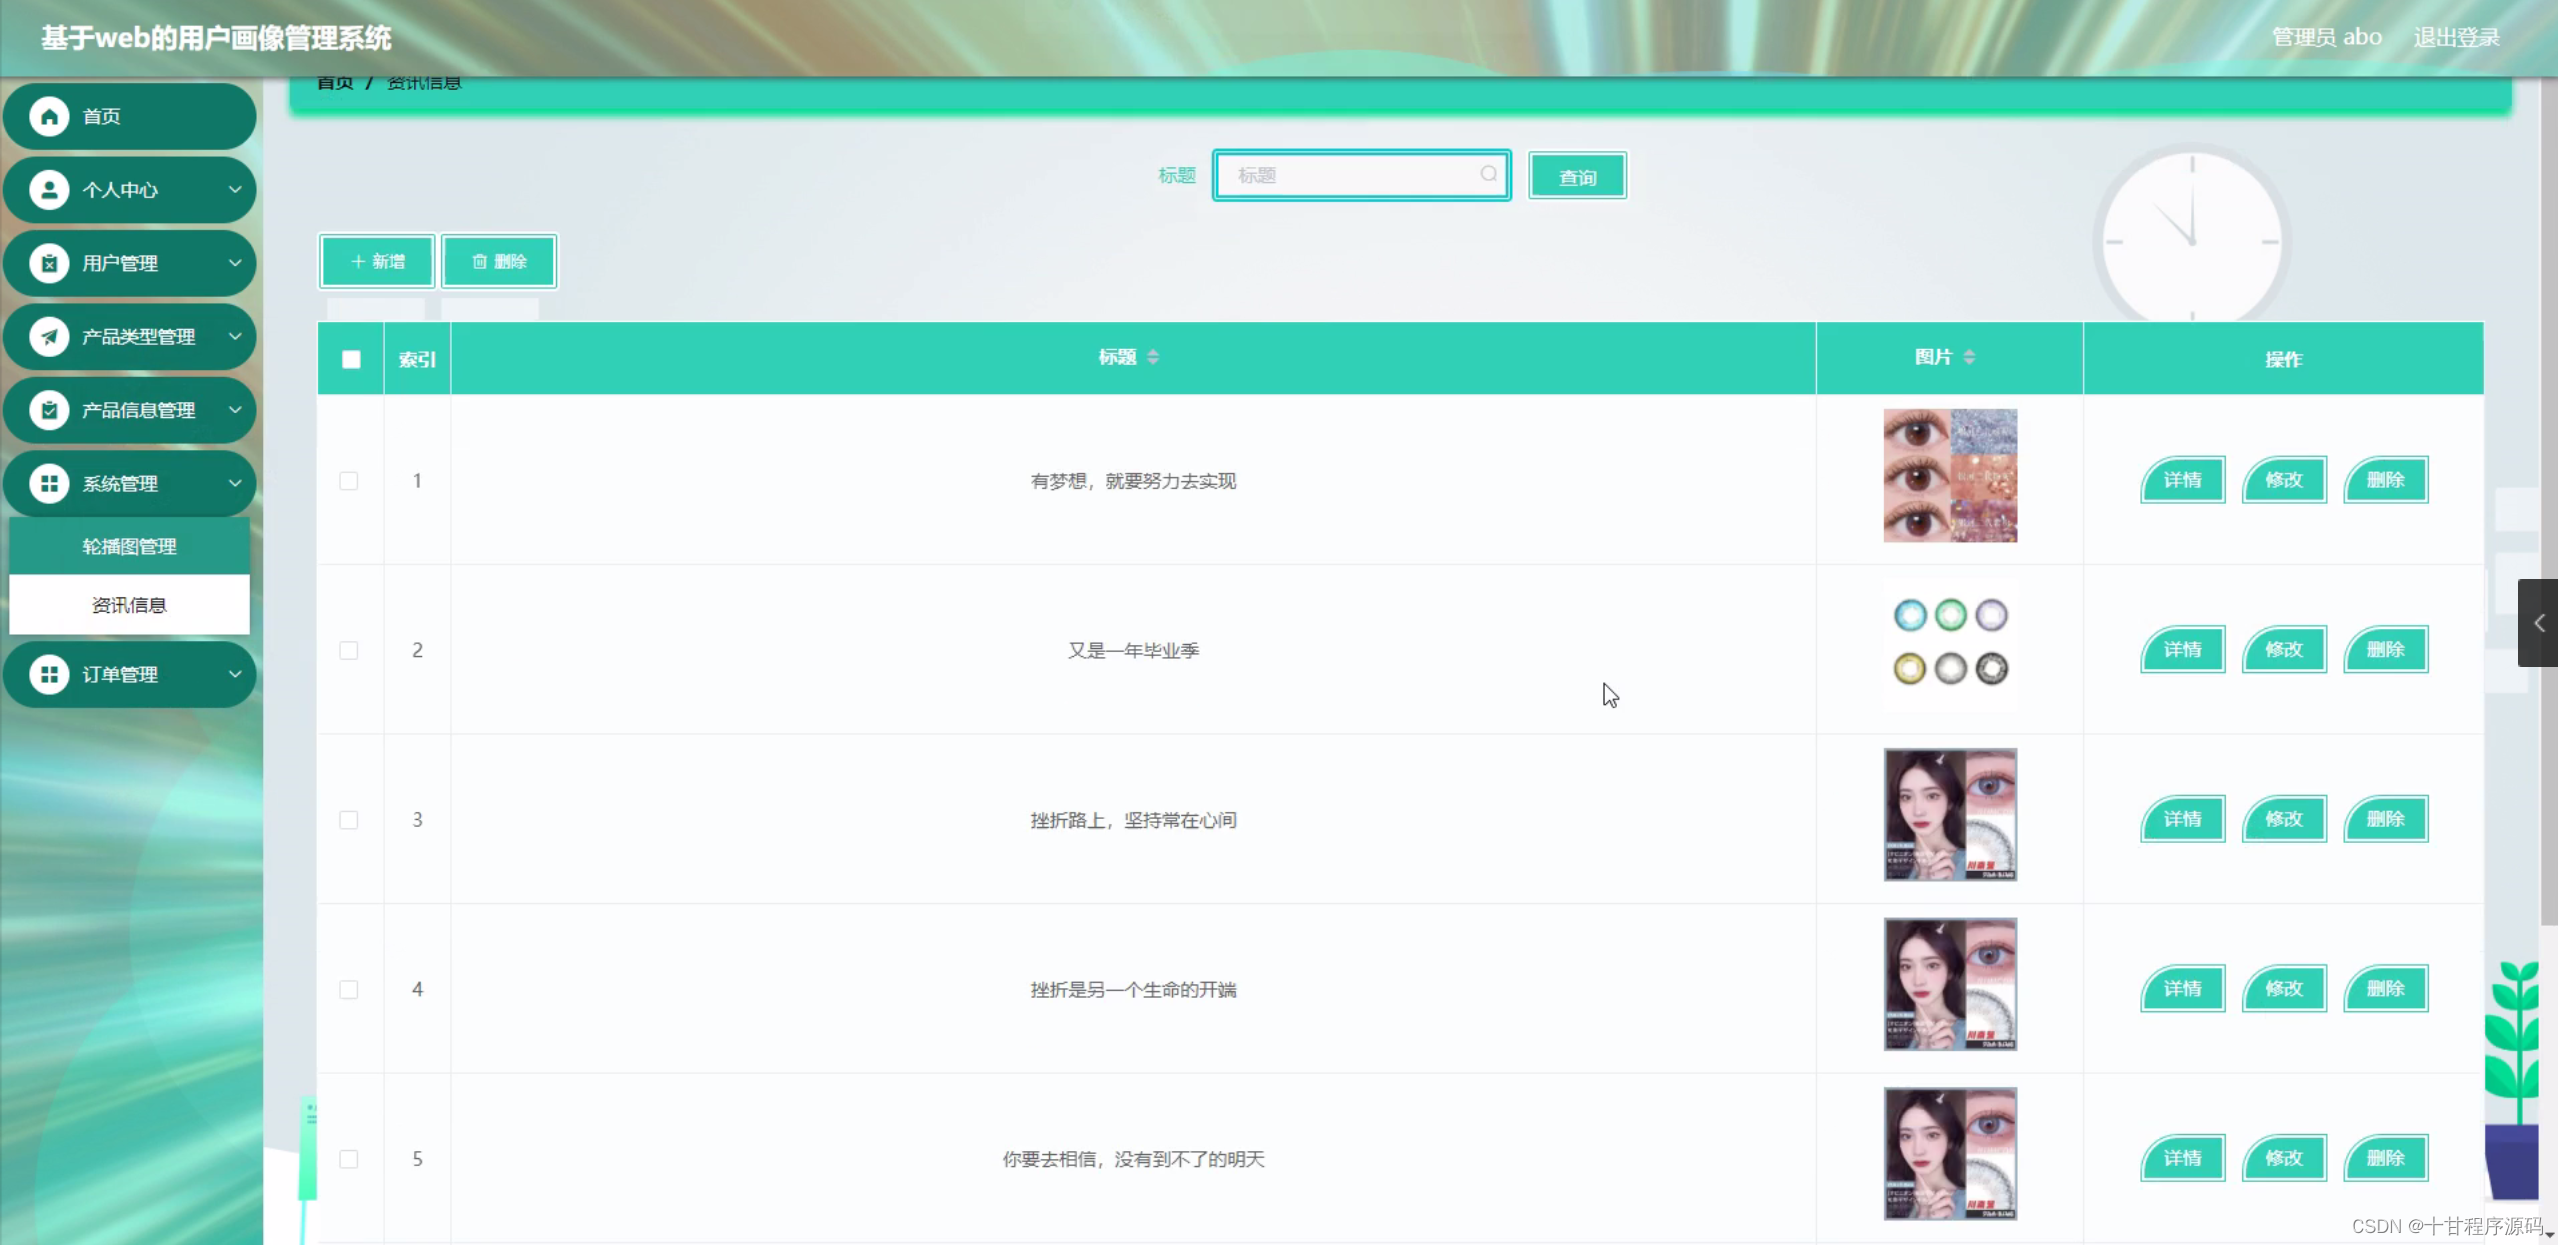Select the 首页 home icon in sidebar

pos(48,116)
